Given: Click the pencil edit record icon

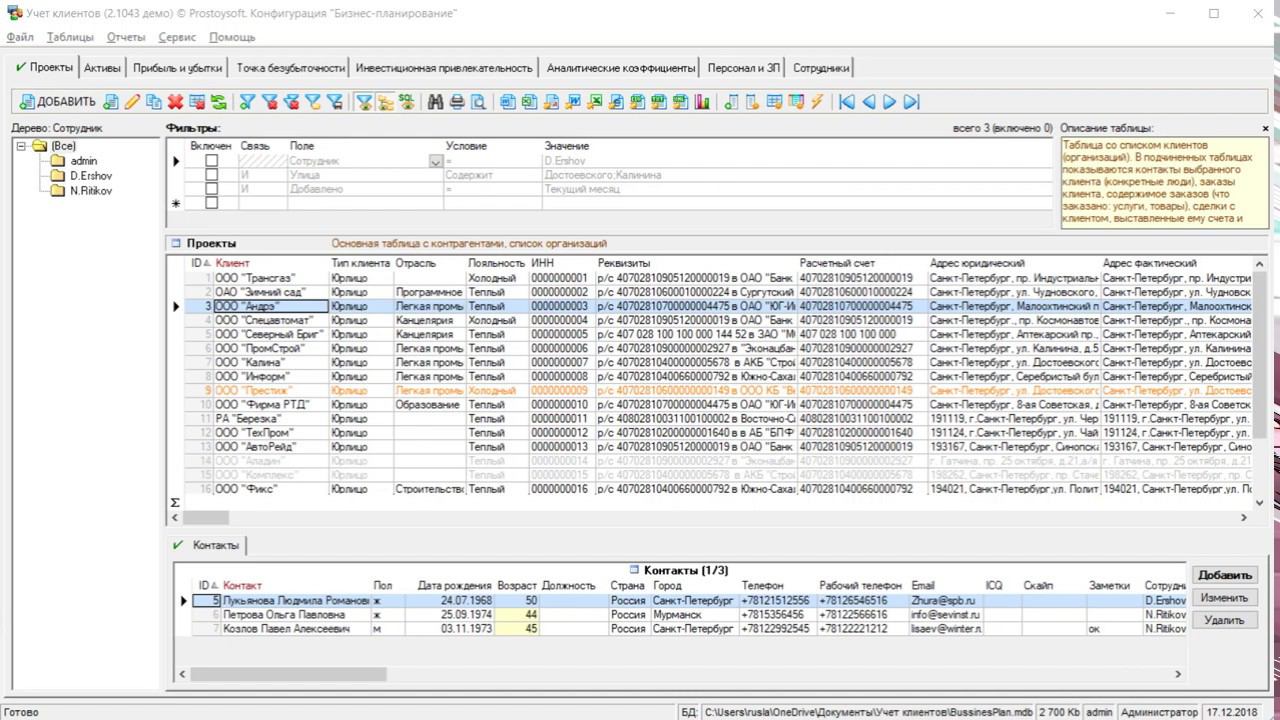Looking at the screenshot, I should (132, 102).
